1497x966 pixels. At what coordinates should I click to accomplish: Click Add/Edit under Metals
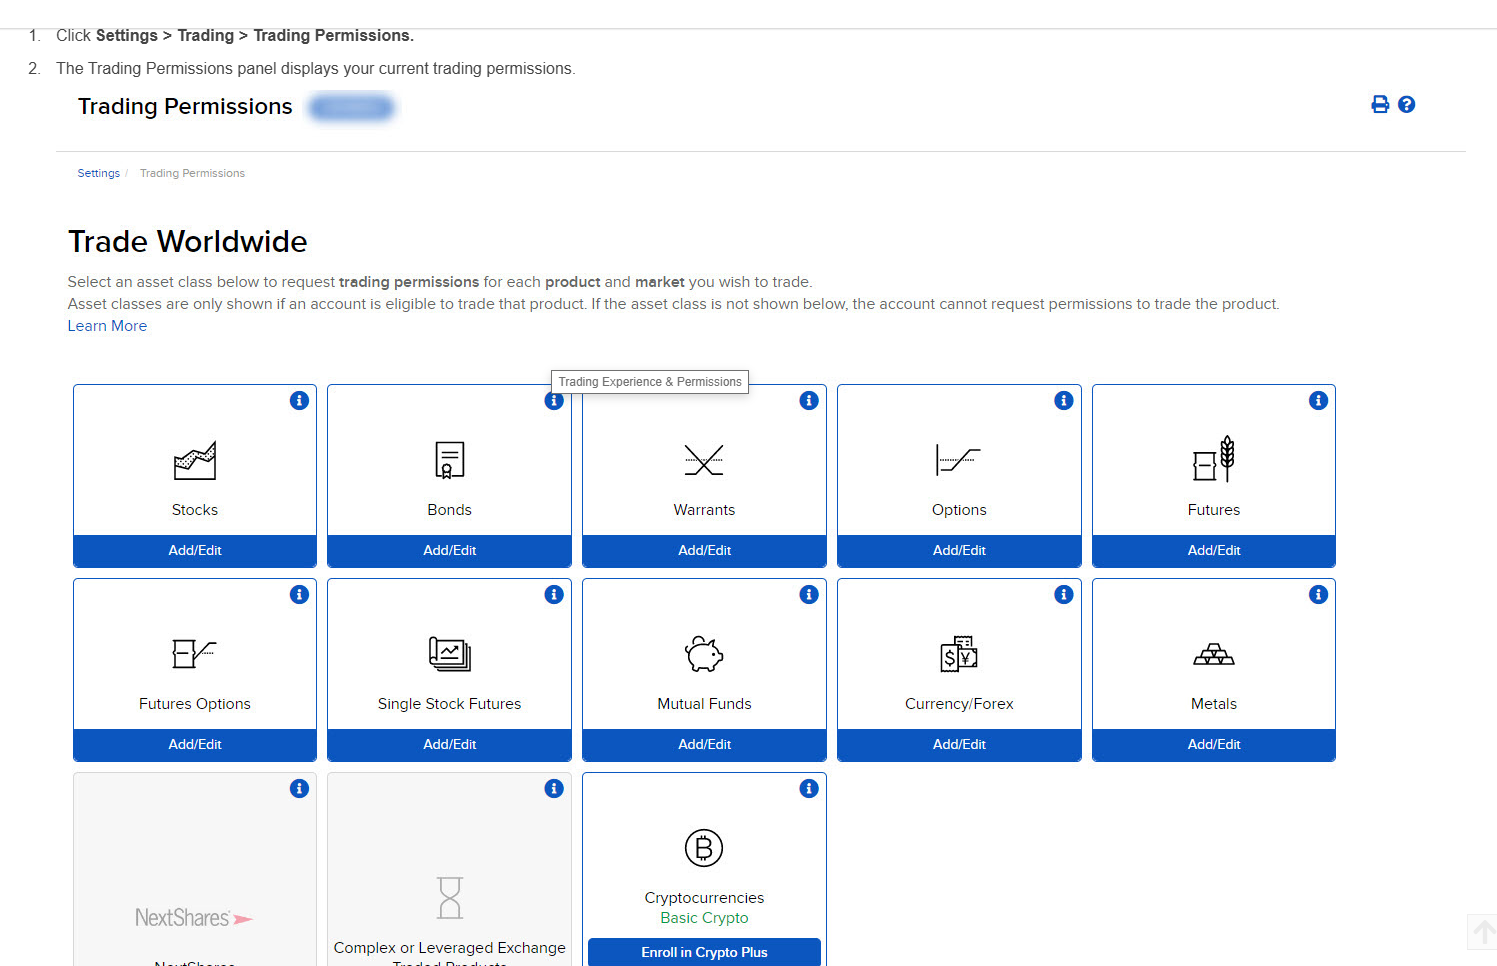tap(1214, 745)
